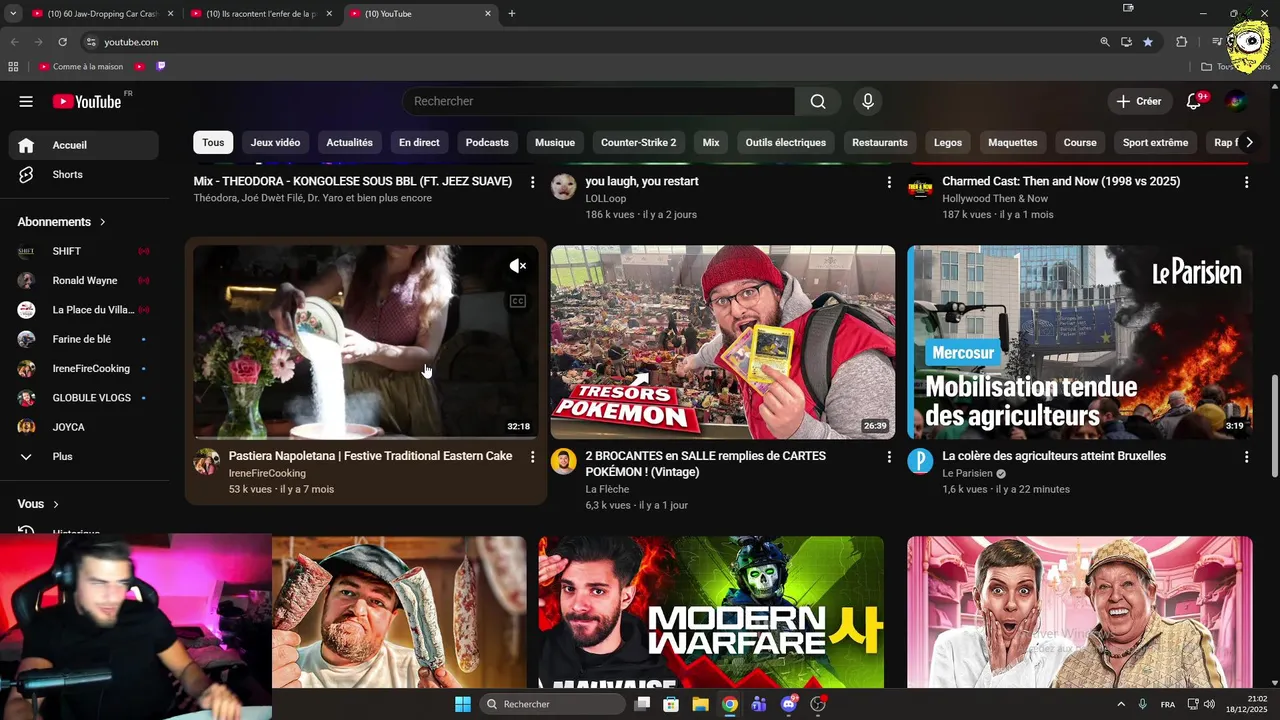Open a new browser tab
This screenshot has width=1280, height=720.
point(512,14)
